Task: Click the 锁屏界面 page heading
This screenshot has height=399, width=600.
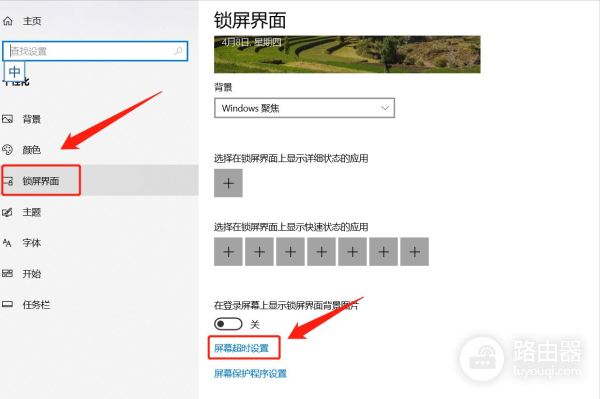Action: [250, 21]
